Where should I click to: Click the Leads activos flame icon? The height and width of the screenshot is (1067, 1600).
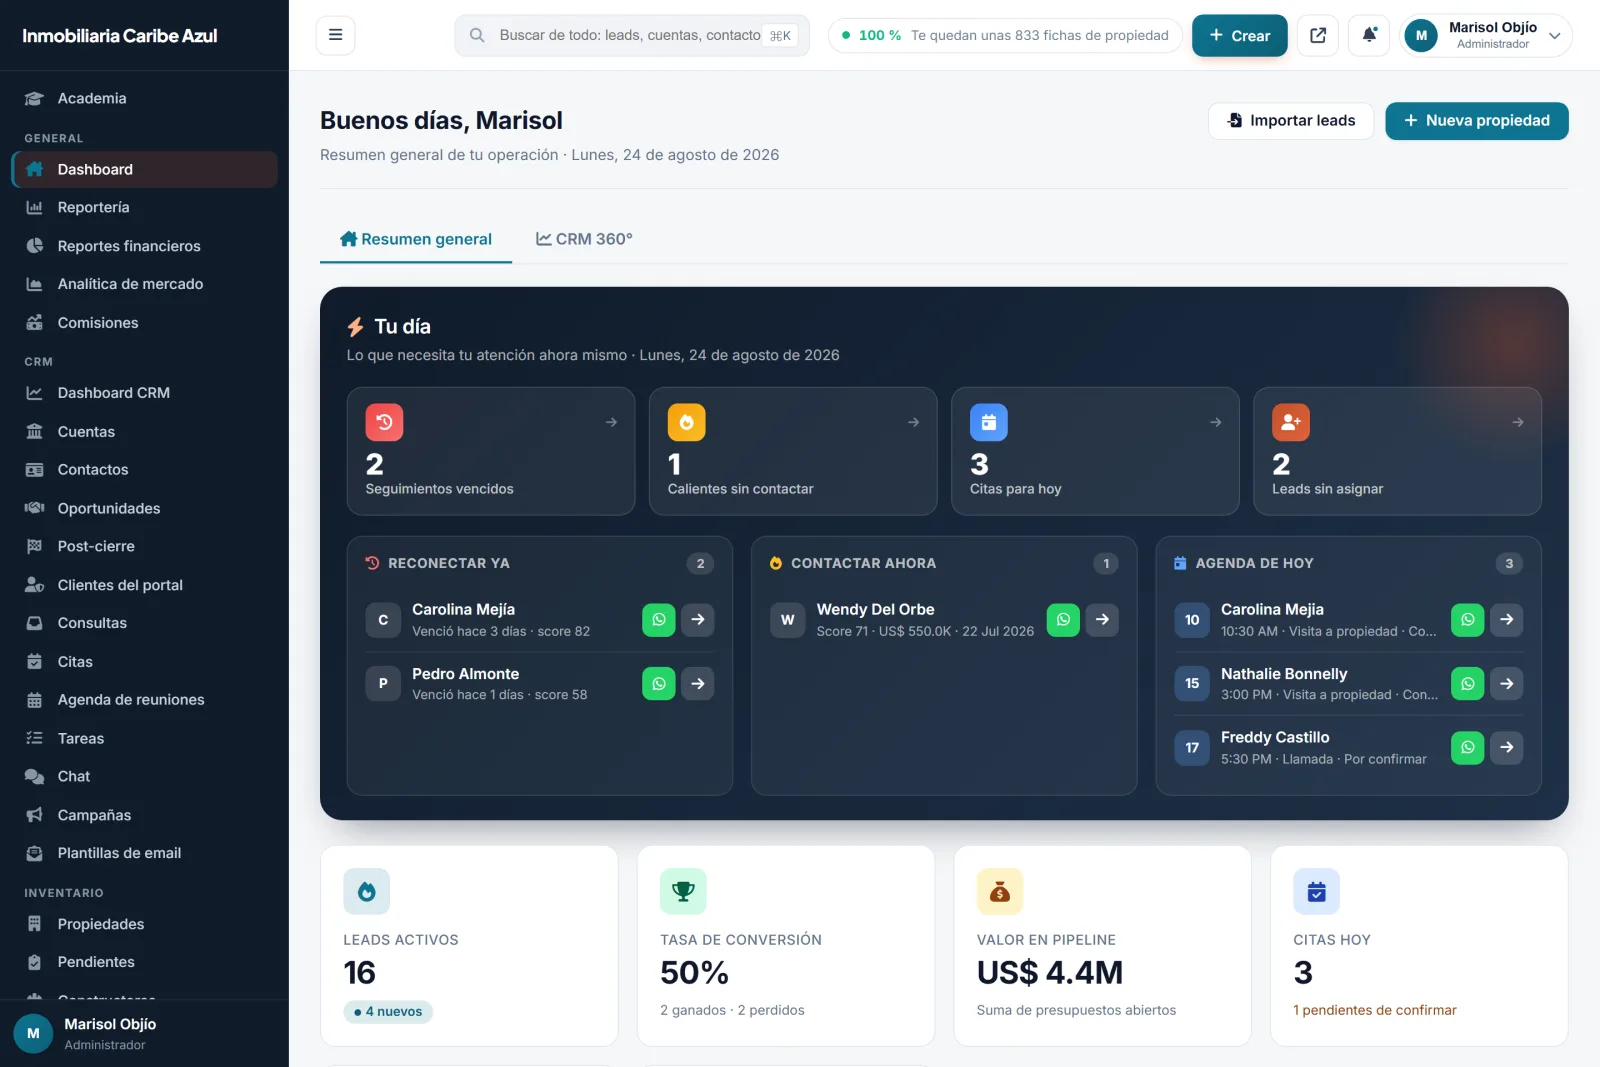(367, 891)
